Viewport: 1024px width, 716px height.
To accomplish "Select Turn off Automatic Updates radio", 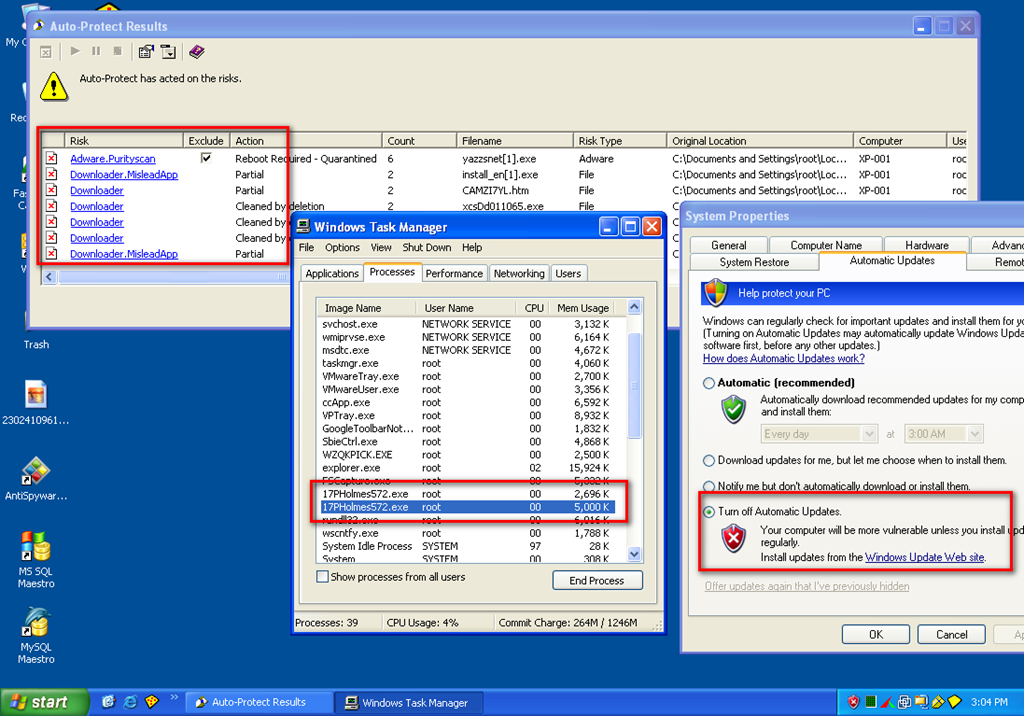I will pyautogui.click(x=709, y=512).
